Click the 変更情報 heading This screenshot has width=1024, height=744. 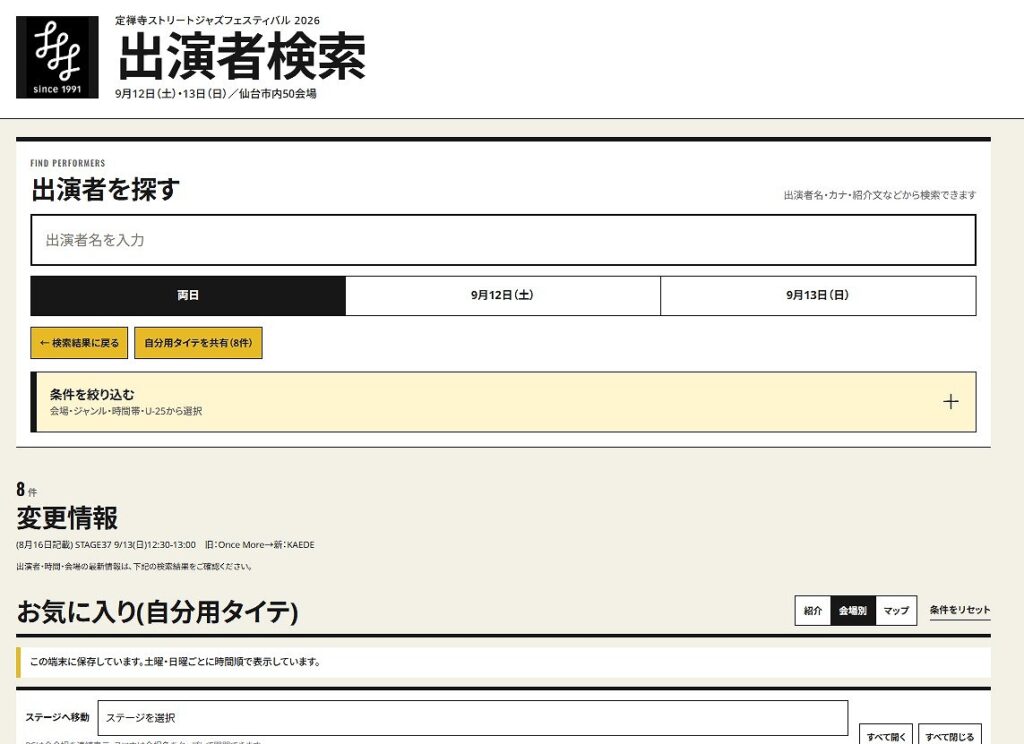point(67,518)
